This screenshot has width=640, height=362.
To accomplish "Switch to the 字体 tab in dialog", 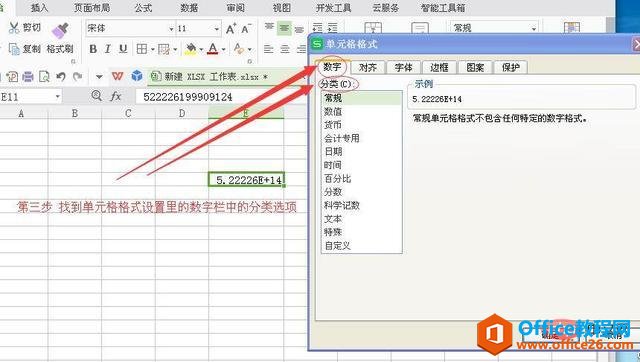I will (x=403, y=67).
